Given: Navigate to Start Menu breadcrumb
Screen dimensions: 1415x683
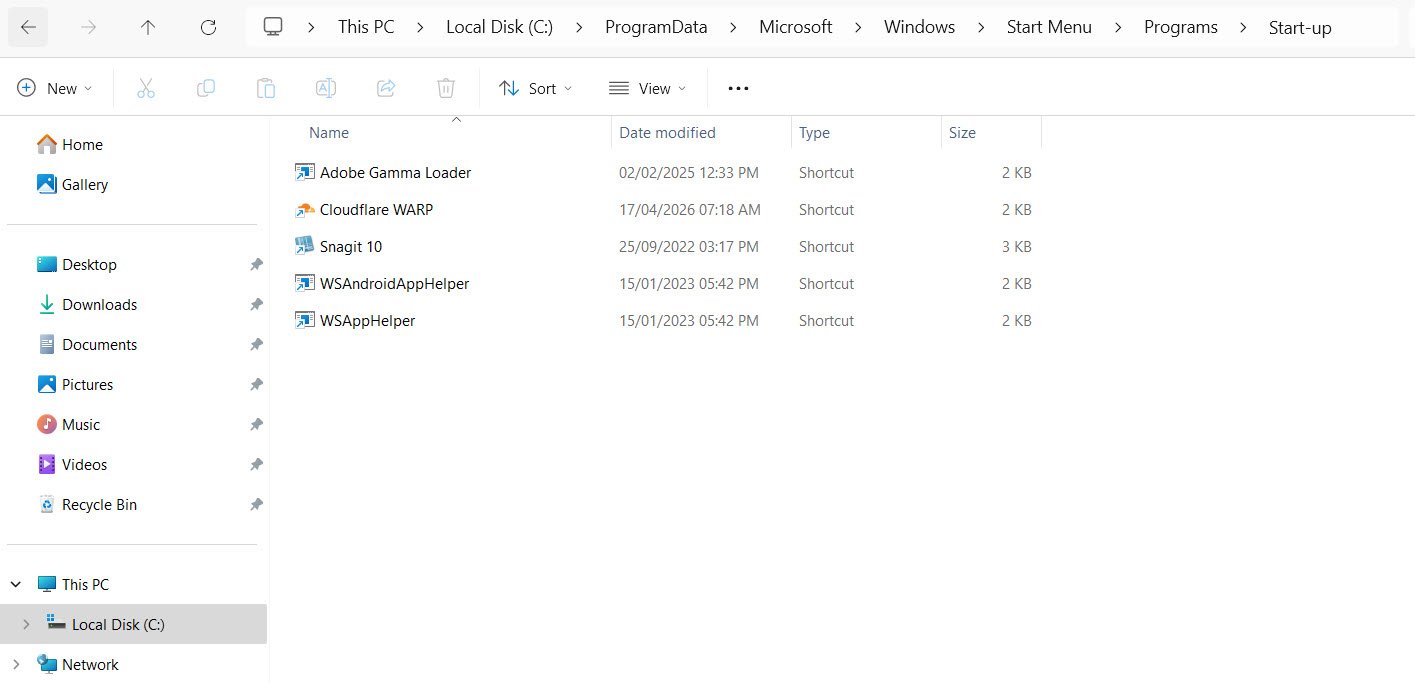Looking at the screenshot, I should tap(1049, 28).
